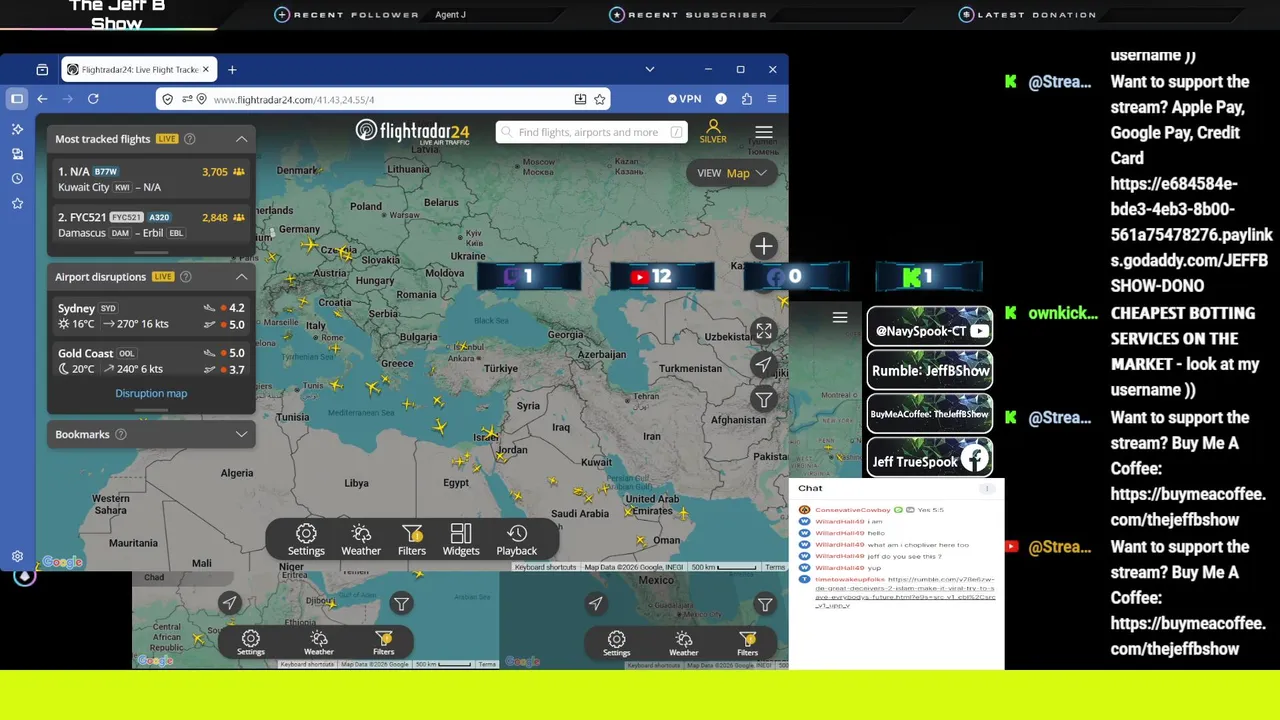Viewport: 1280px width, 720px height.
Task: Click the help icon next to Most tracked flights
Action: 190,139
